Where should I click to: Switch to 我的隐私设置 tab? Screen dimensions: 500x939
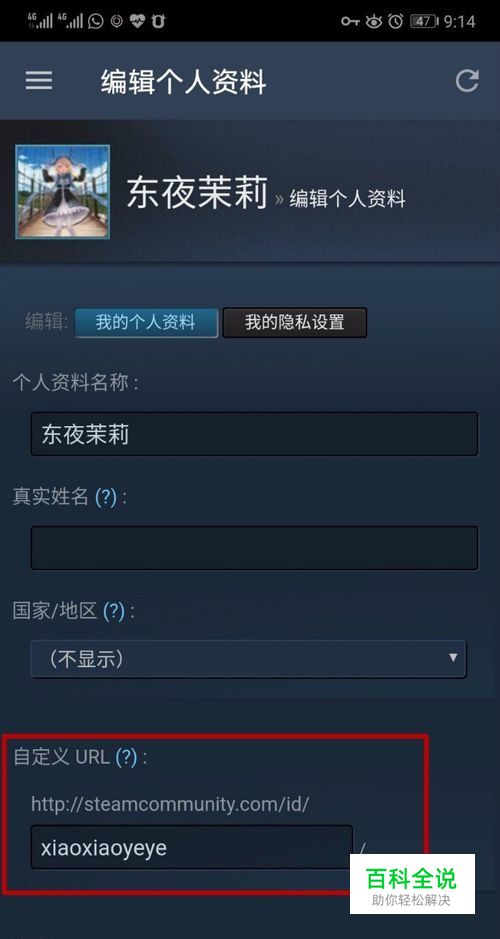pos(295,323)
